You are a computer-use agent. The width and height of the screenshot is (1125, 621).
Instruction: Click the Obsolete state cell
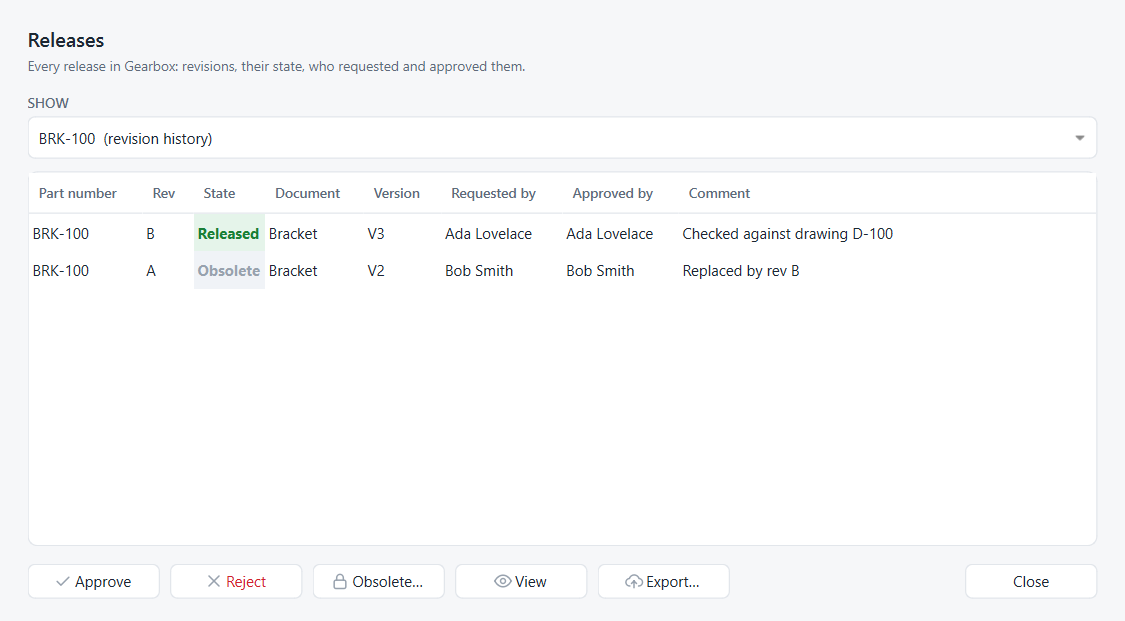point(229,271)
